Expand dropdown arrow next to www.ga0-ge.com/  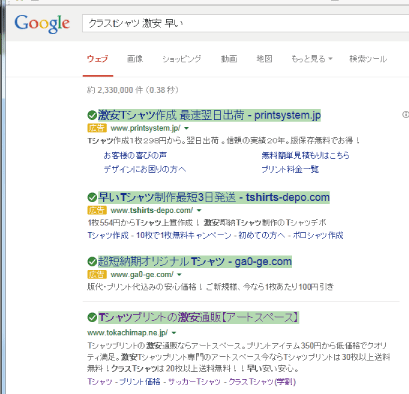click(x=179, y=275)
